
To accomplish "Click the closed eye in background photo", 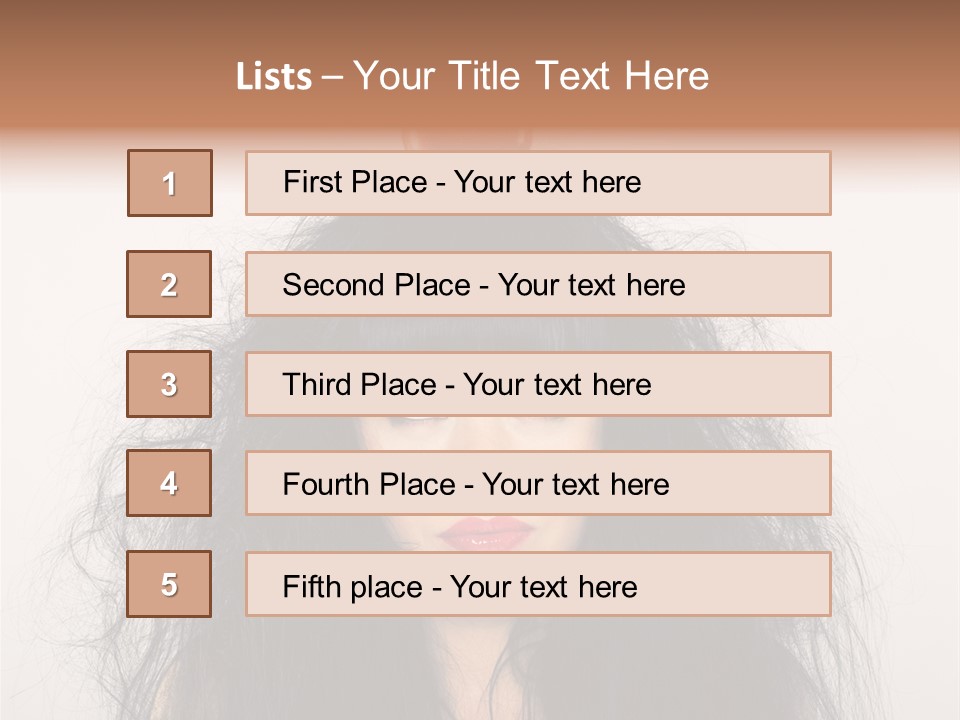I will (x=416, y=420).
